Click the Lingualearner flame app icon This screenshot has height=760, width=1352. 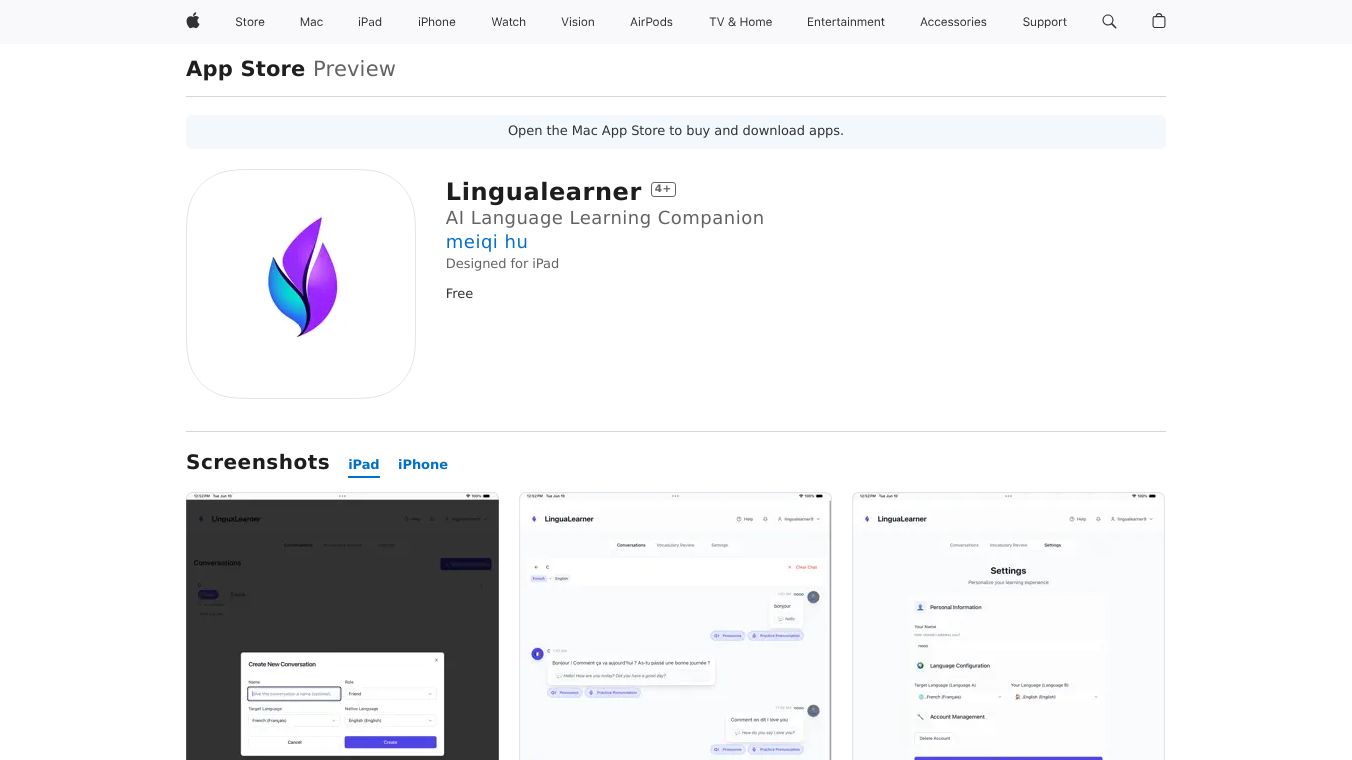click(301, 284)
